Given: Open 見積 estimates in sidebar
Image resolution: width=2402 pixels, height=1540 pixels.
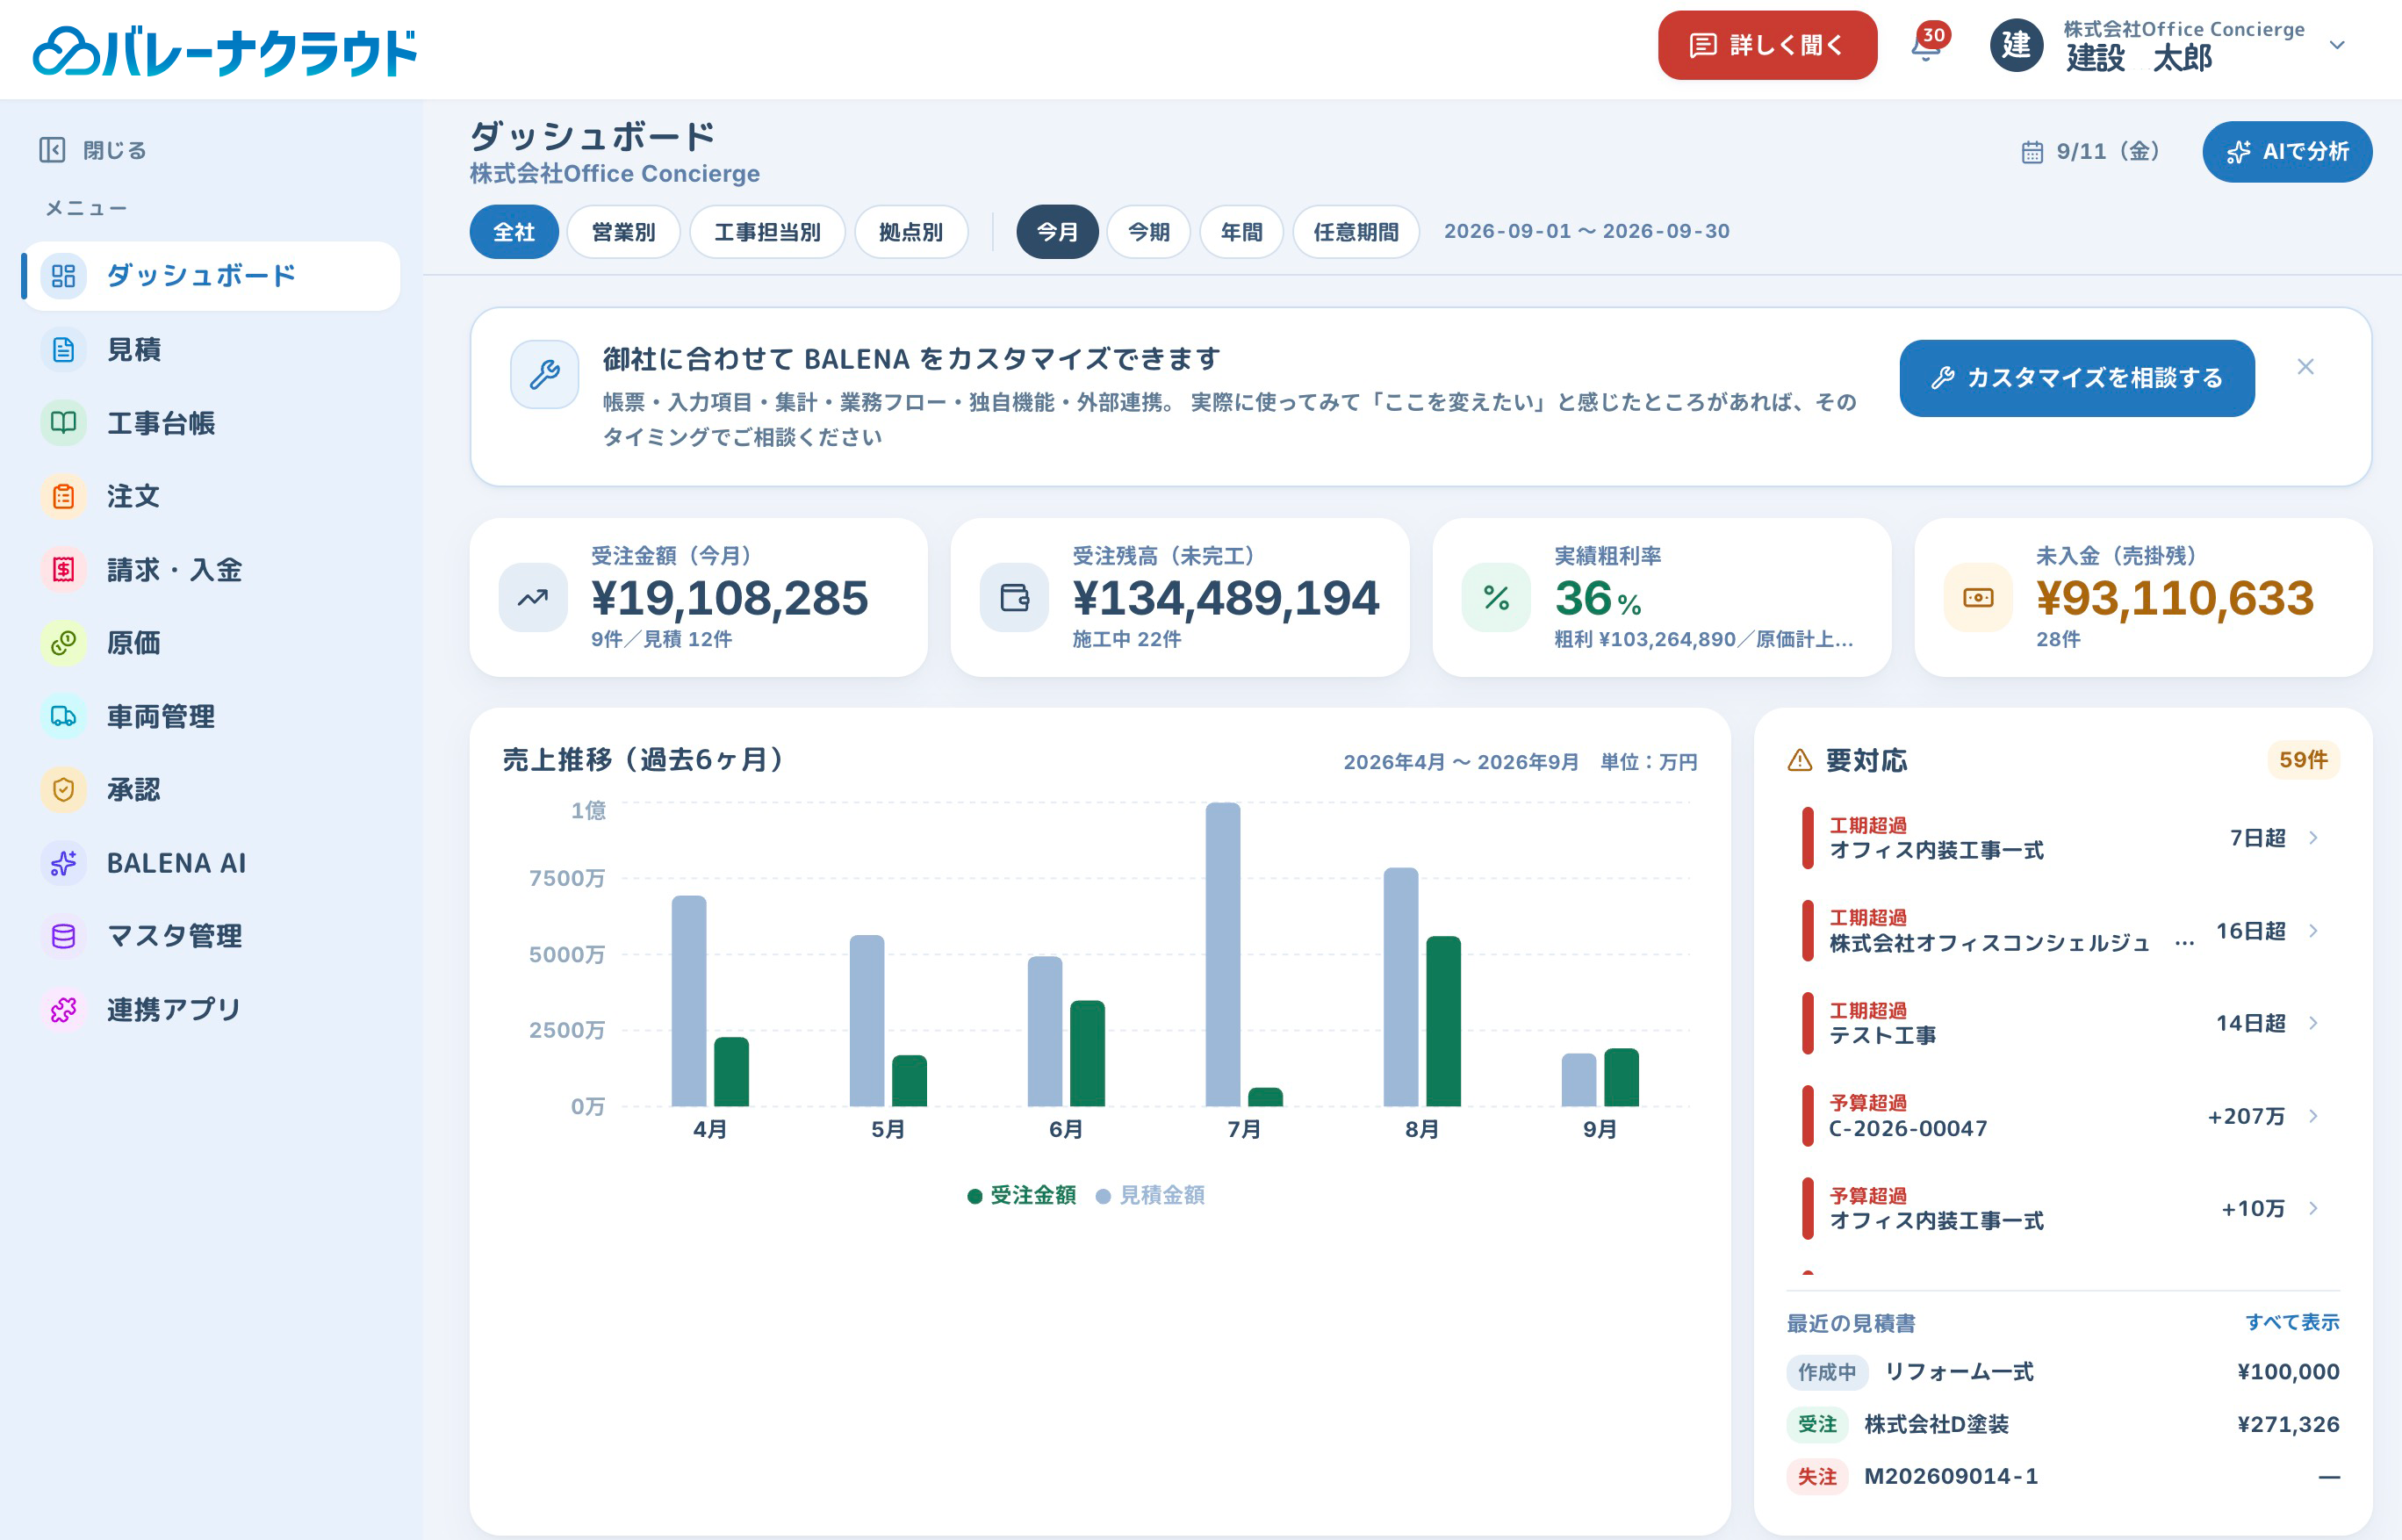Looking at the screenshot, I should 212,349.
